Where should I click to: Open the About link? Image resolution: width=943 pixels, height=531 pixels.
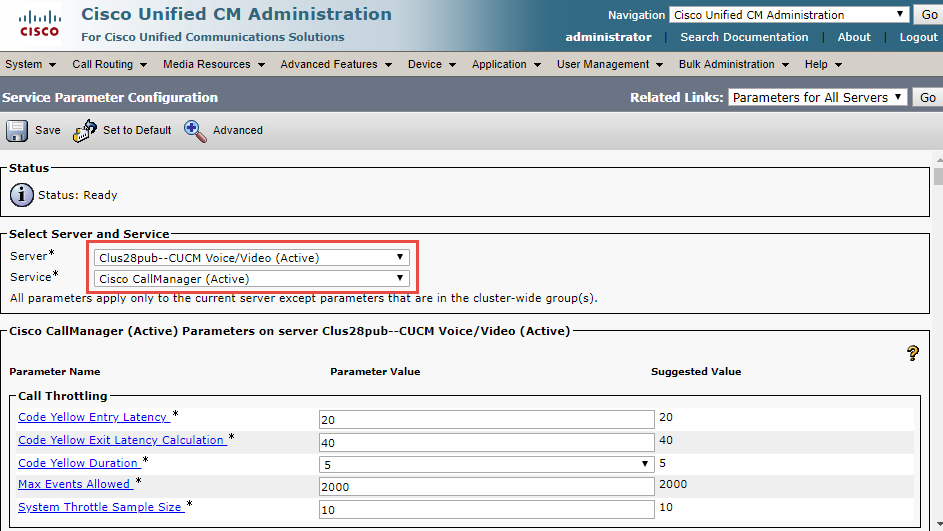pos(854,37)
